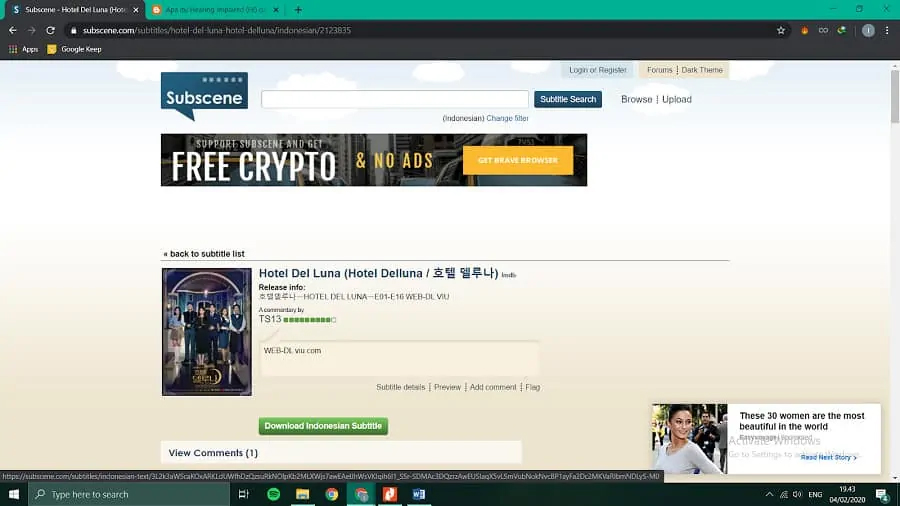900x506 pixels.
Task: Open the Google Keep bookmark
Action: coord(75,49)
